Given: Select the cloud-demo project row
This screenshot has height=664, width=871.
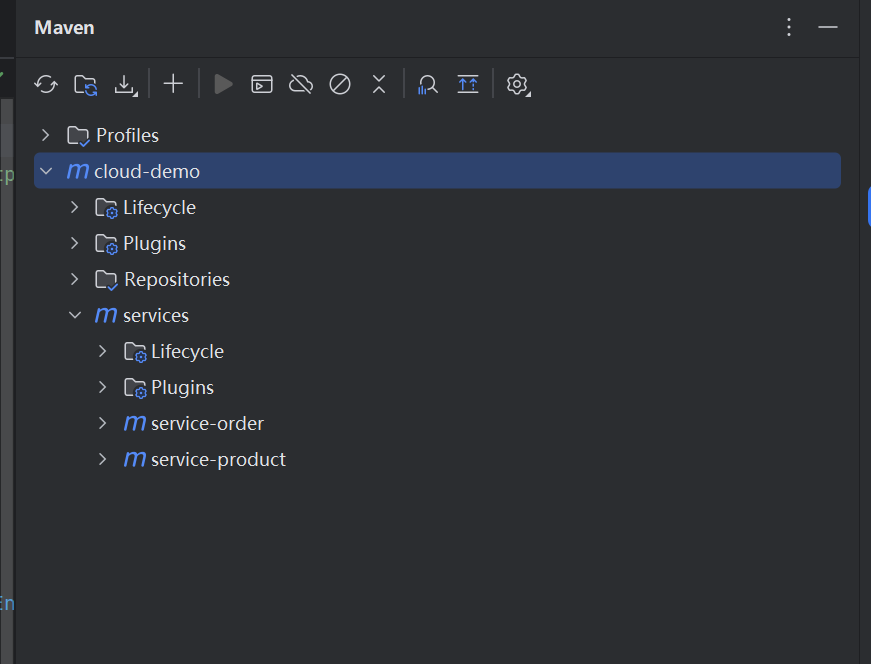Looking at the screenshot, I should pyautogui.click(x=437, y=171).
